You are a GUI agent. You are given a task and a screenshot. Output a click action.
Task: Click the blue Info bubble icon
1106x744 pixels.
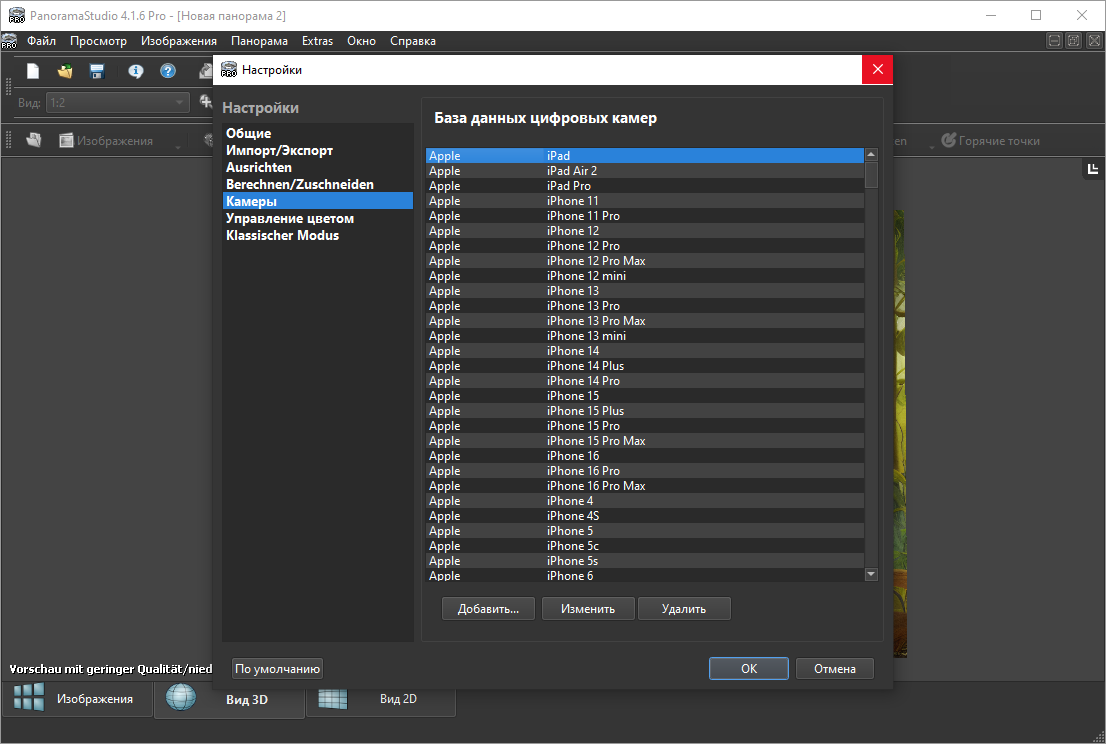135,71
